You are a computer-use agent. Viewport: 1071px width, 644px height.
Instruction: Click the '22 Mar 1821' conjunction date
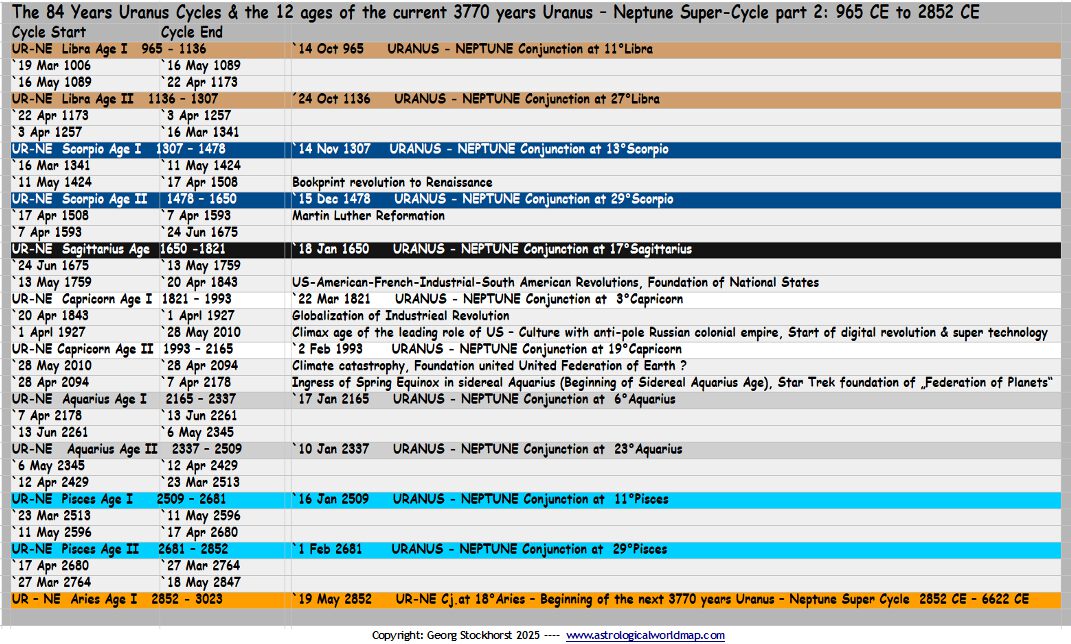pyautogui.click(x=332, y=299)
